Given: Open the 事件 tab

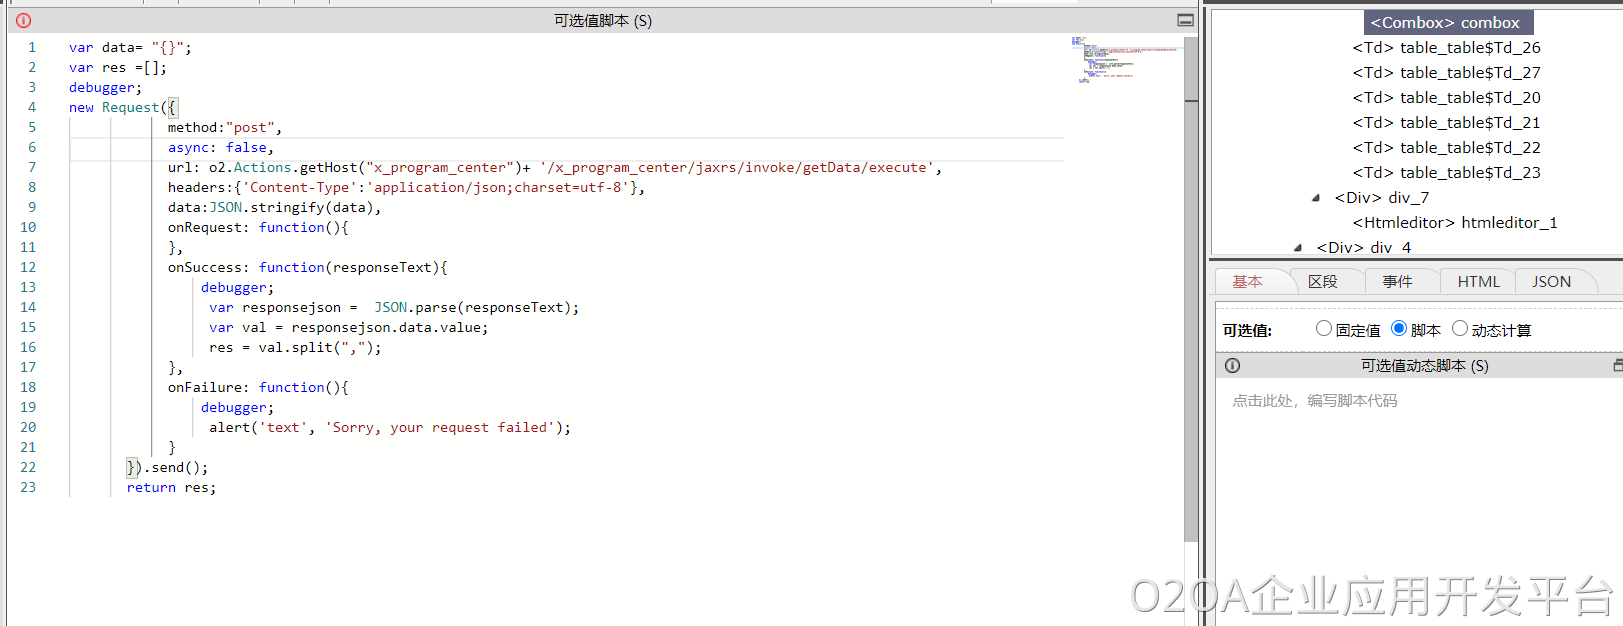Looking at the screenshot, I should (x=1397, y=282).
